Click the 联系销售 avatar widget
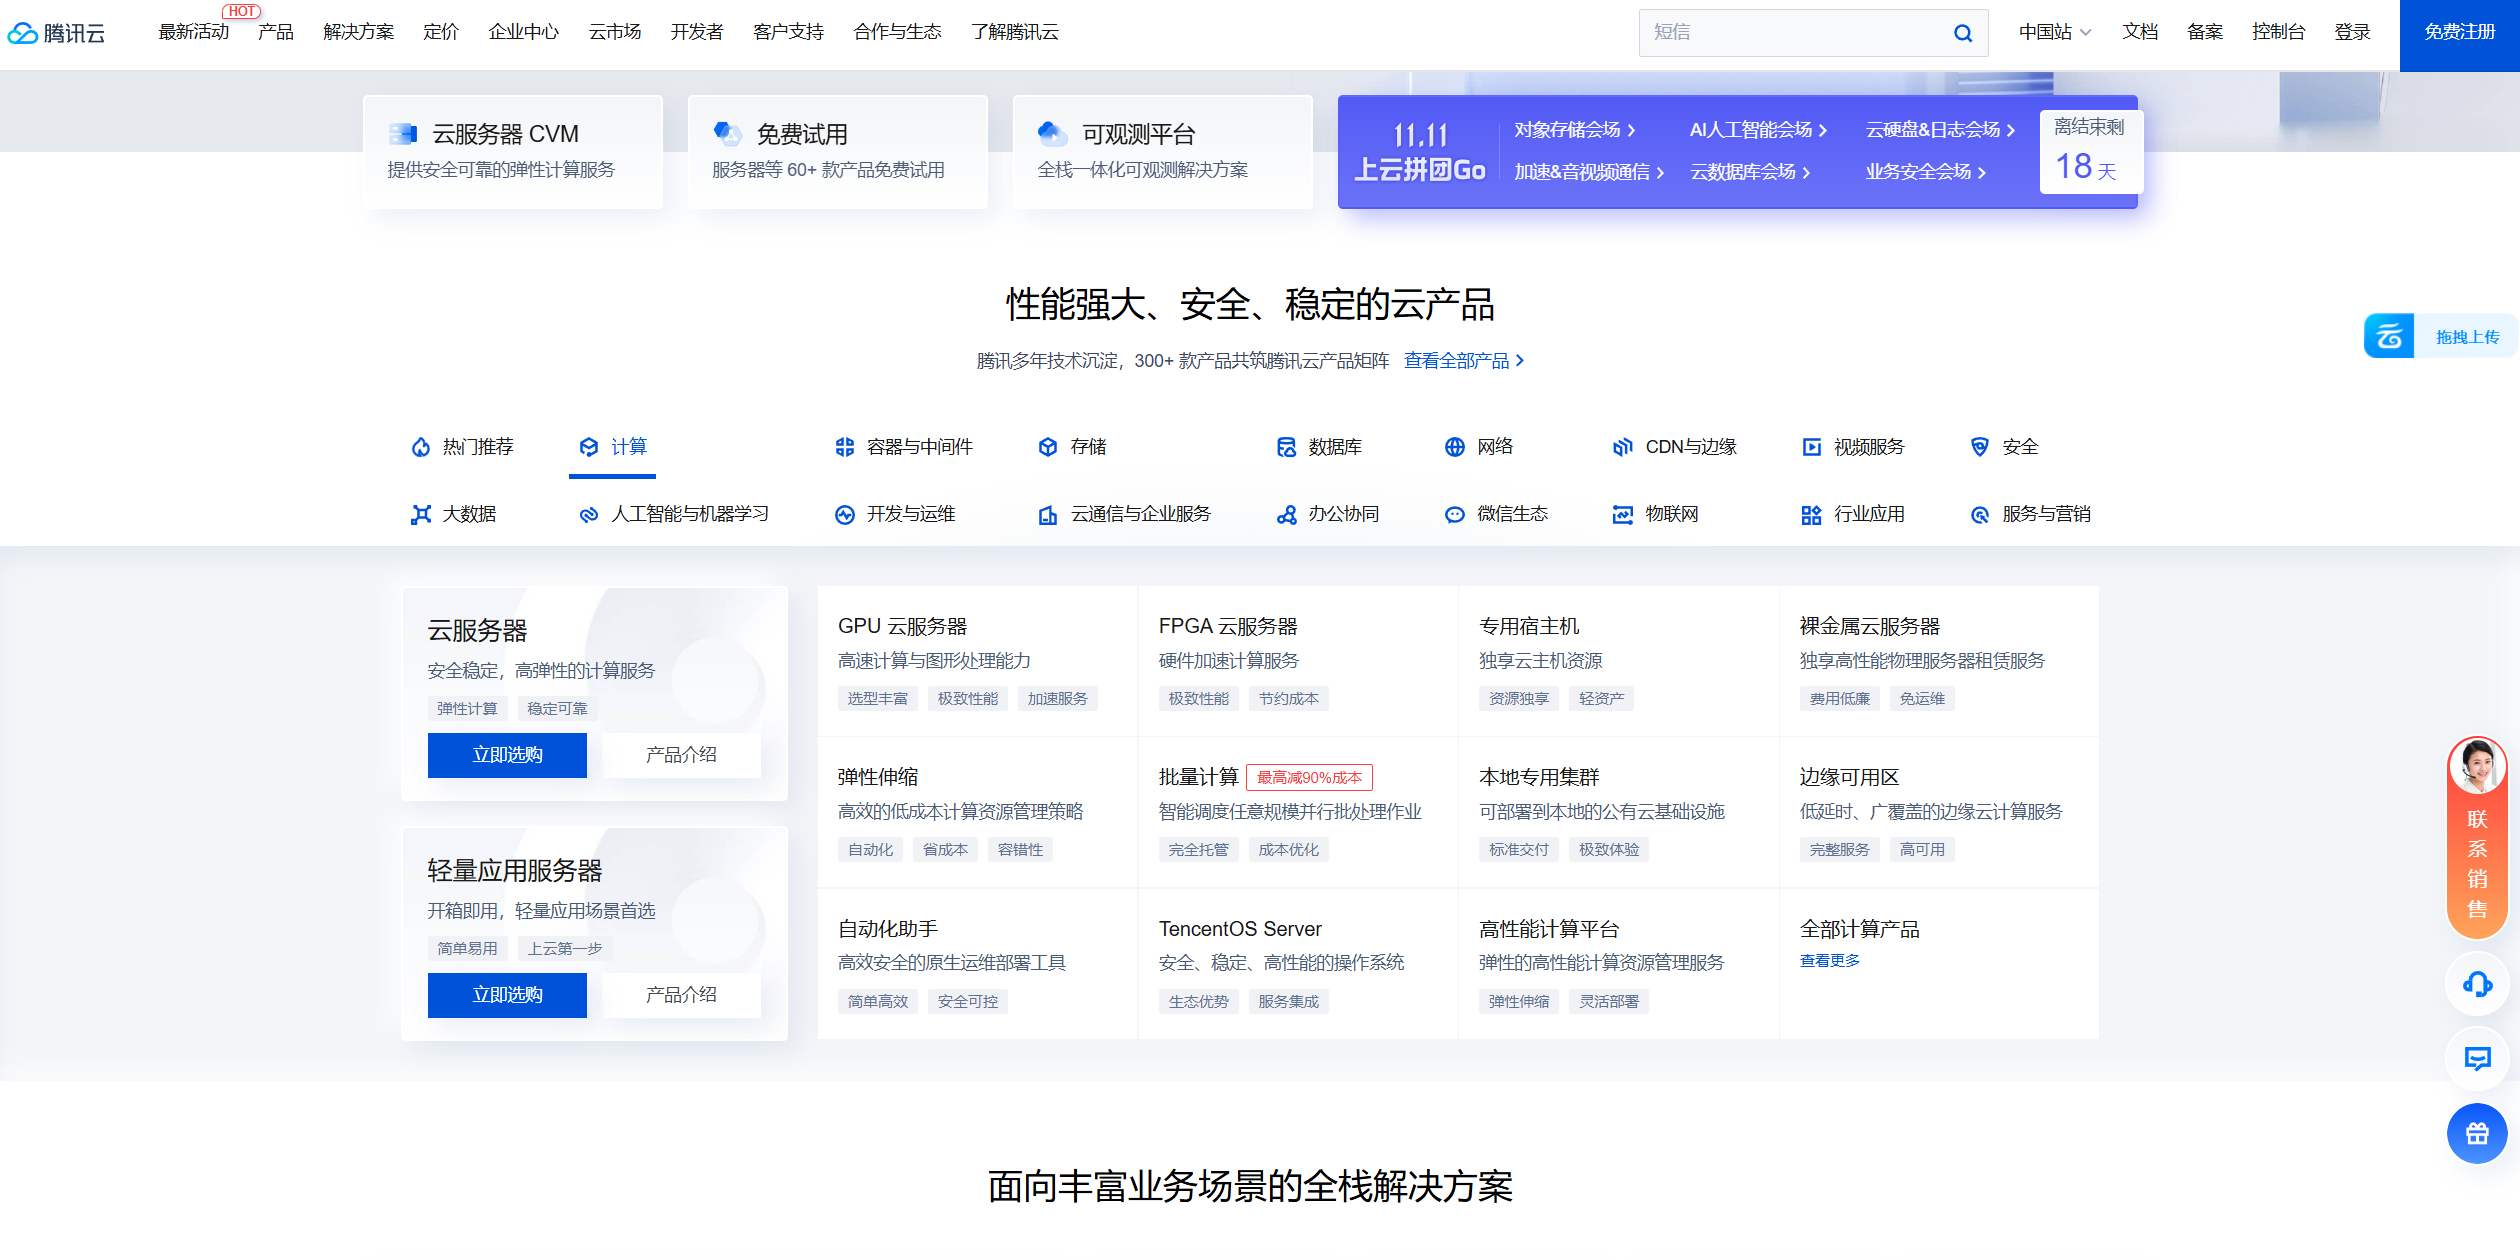This screenshot has width=2520, height=1260. coord(2477,838)
